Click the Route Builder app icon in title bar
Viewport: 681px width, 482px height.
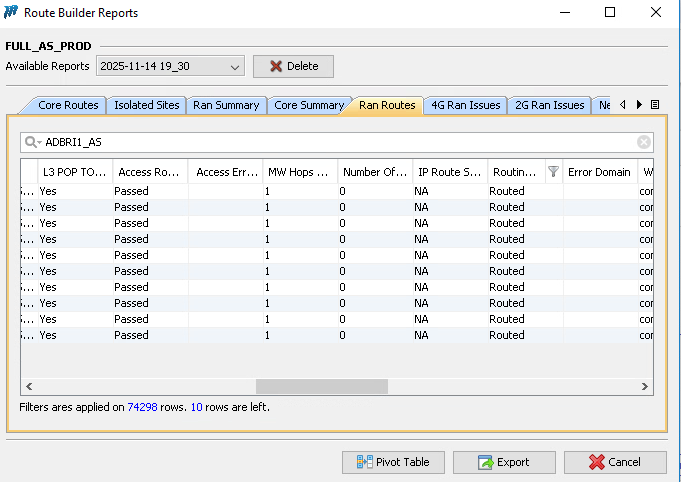[x=11, y=13]
